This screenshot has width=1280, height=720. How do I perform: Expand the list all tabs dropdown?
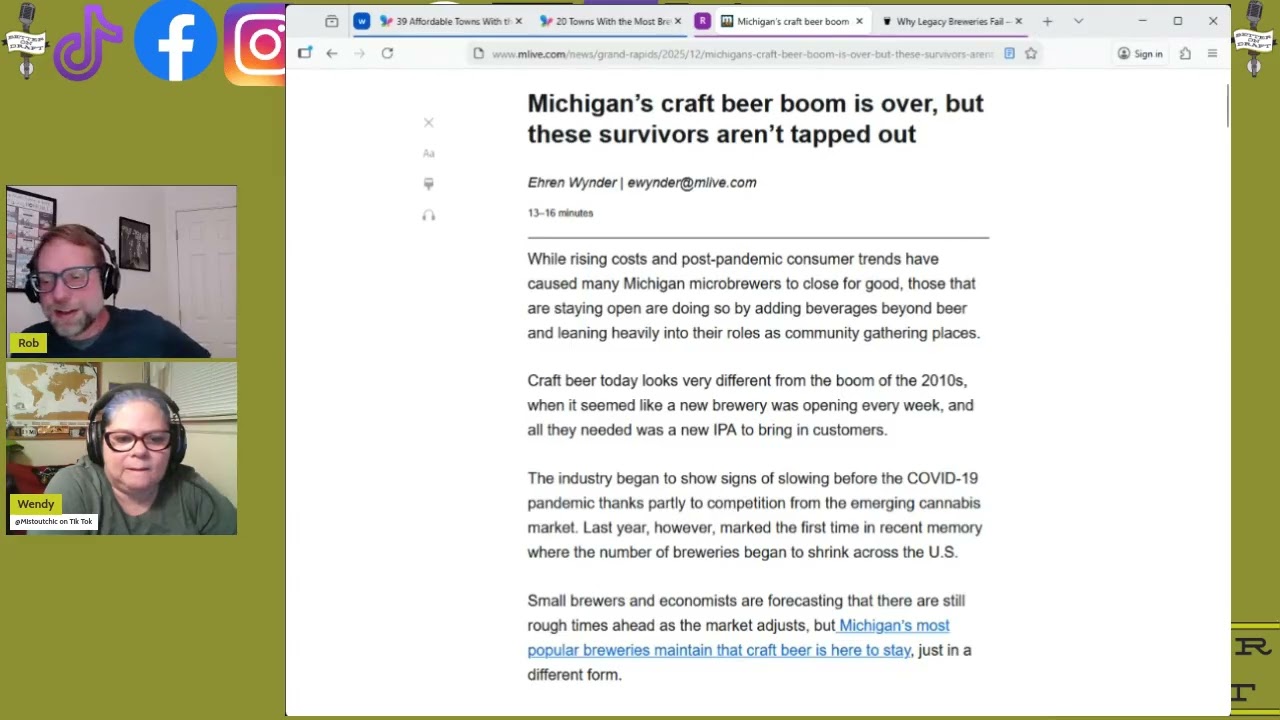(1078, 21)
